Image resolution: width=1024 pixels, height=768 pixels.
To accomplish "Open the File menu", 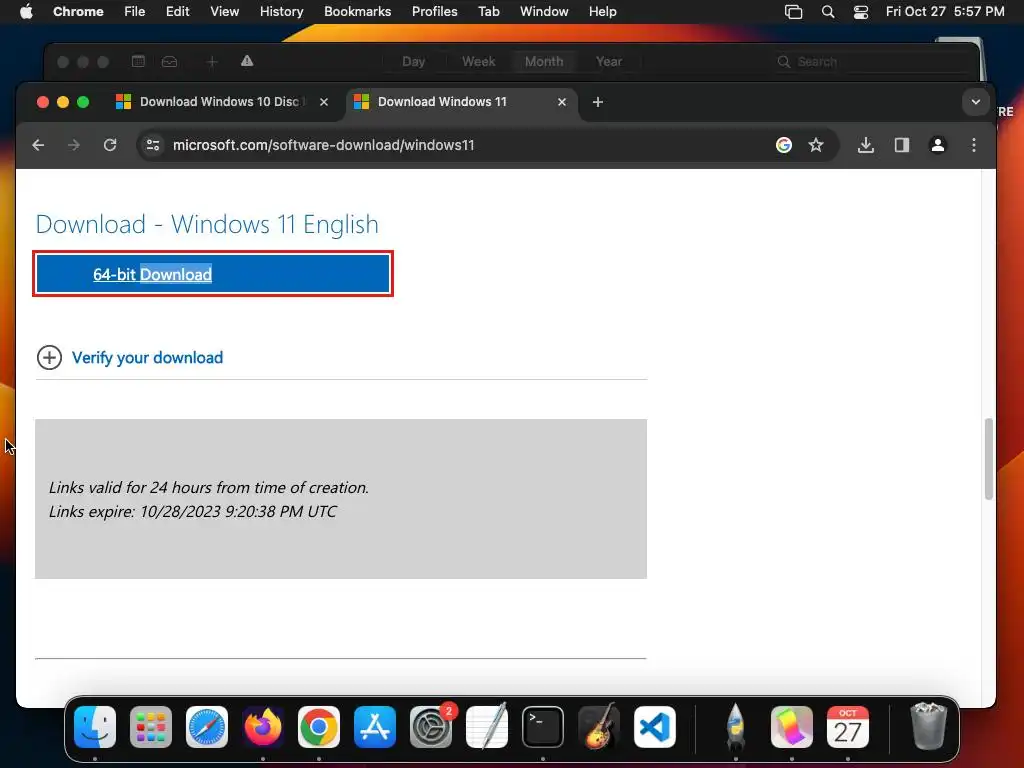I will coord(135,12).
